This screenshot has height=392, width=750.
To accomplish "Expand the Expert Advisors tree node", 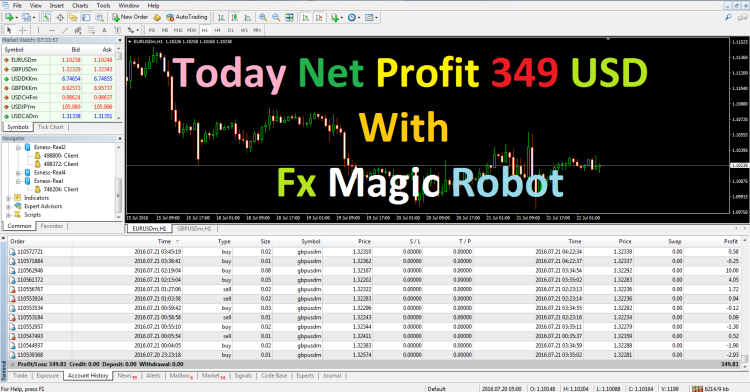I will click(x=8, y=207).
